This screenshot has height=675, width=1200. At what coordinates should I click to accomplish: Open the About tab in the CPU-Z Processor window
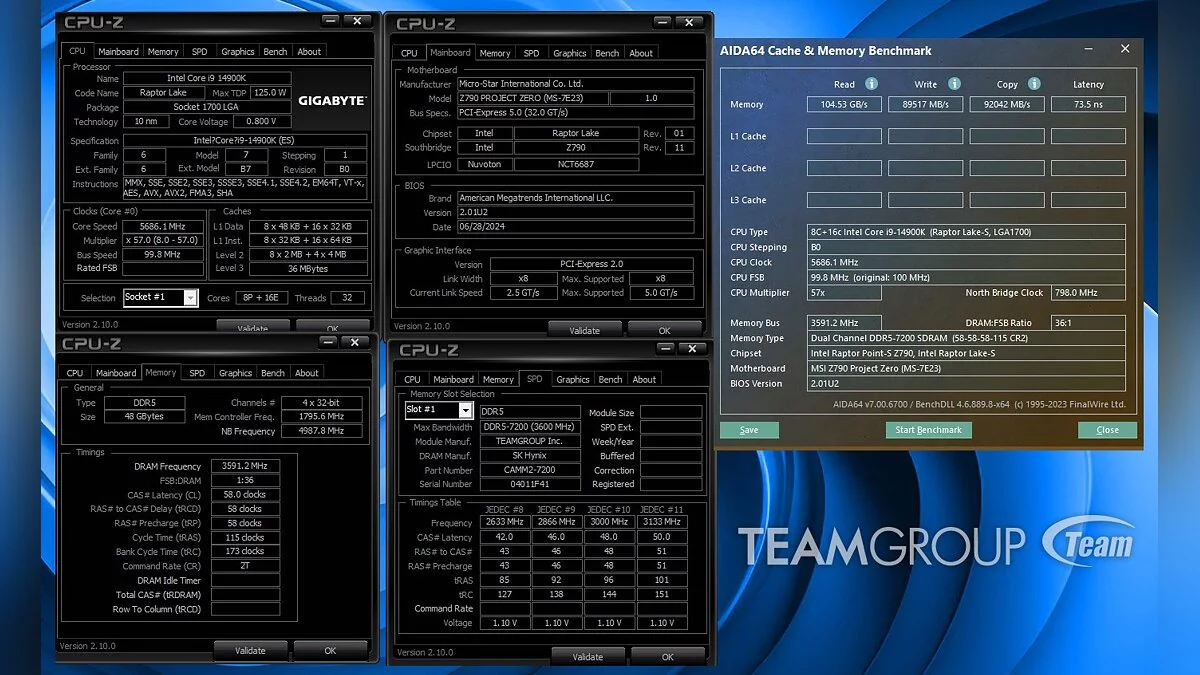click(309, 52)
